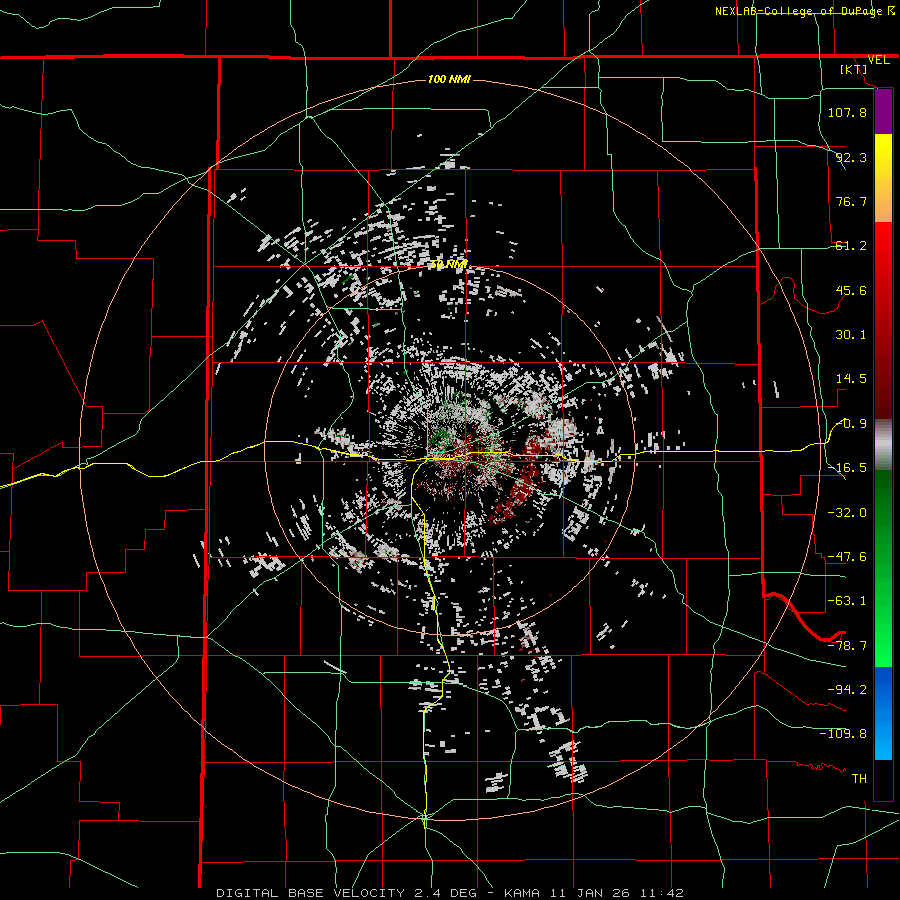Click the 50 NMI range ring label

click(x=449, y=264)
